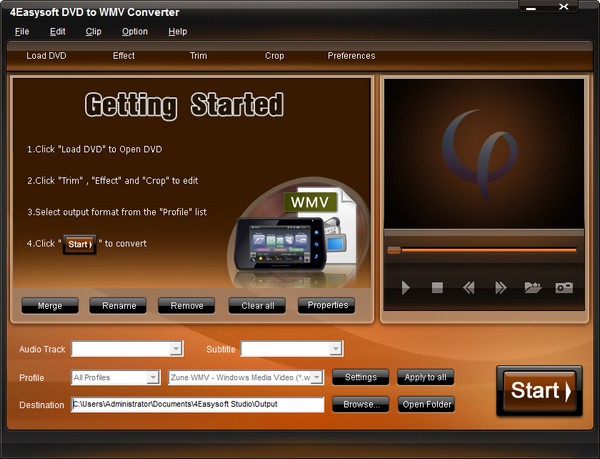The image size is (600, 459).
Task: Expand the Audio Track dropdown
Action: click(x=176, y=349)
